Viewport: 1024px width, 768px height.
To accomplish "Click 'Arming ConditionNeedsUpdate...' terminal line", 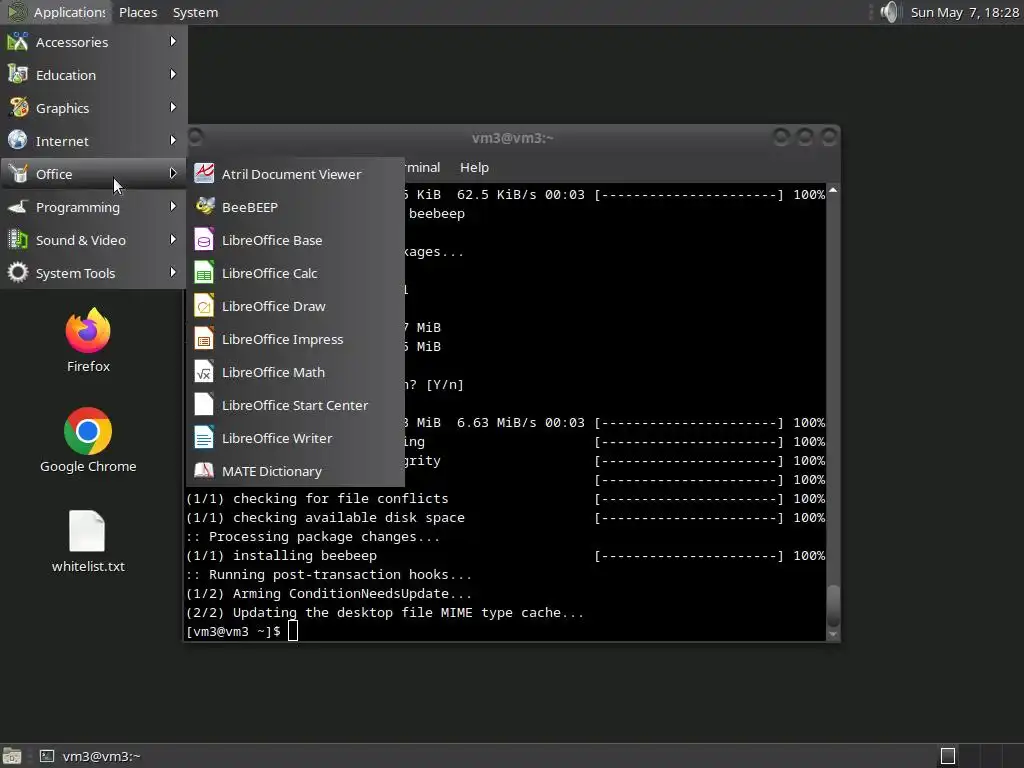I will [x=328, y=594].
